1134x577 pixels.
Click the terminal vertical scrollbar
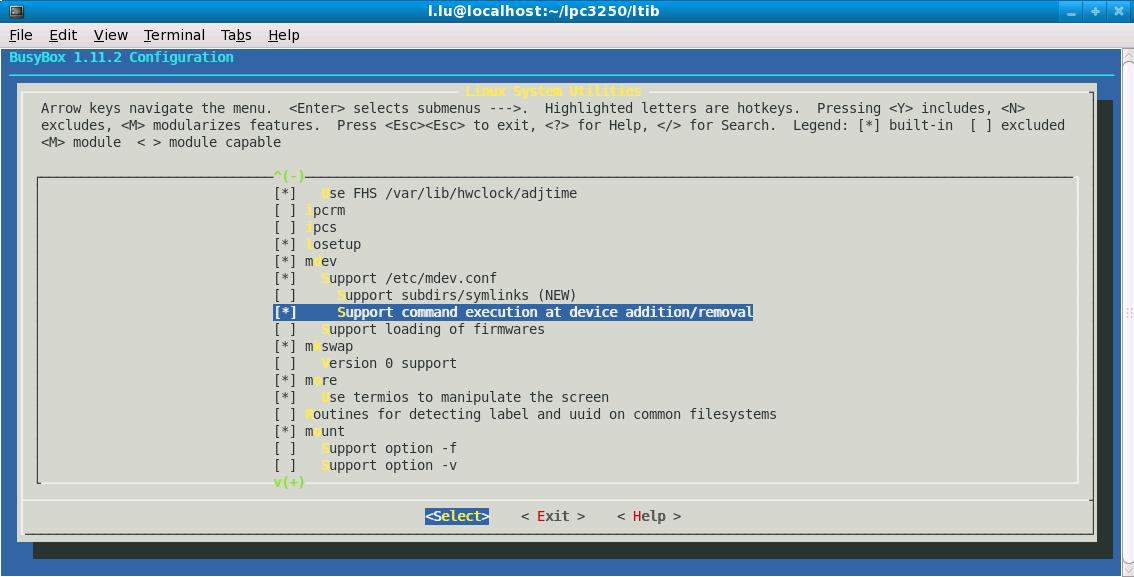pos(1128,312)
